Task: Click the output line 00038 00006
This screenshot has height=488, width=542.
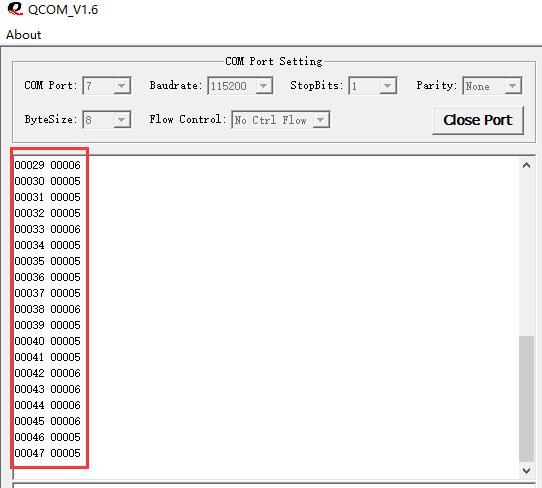Action: [47, 309]
